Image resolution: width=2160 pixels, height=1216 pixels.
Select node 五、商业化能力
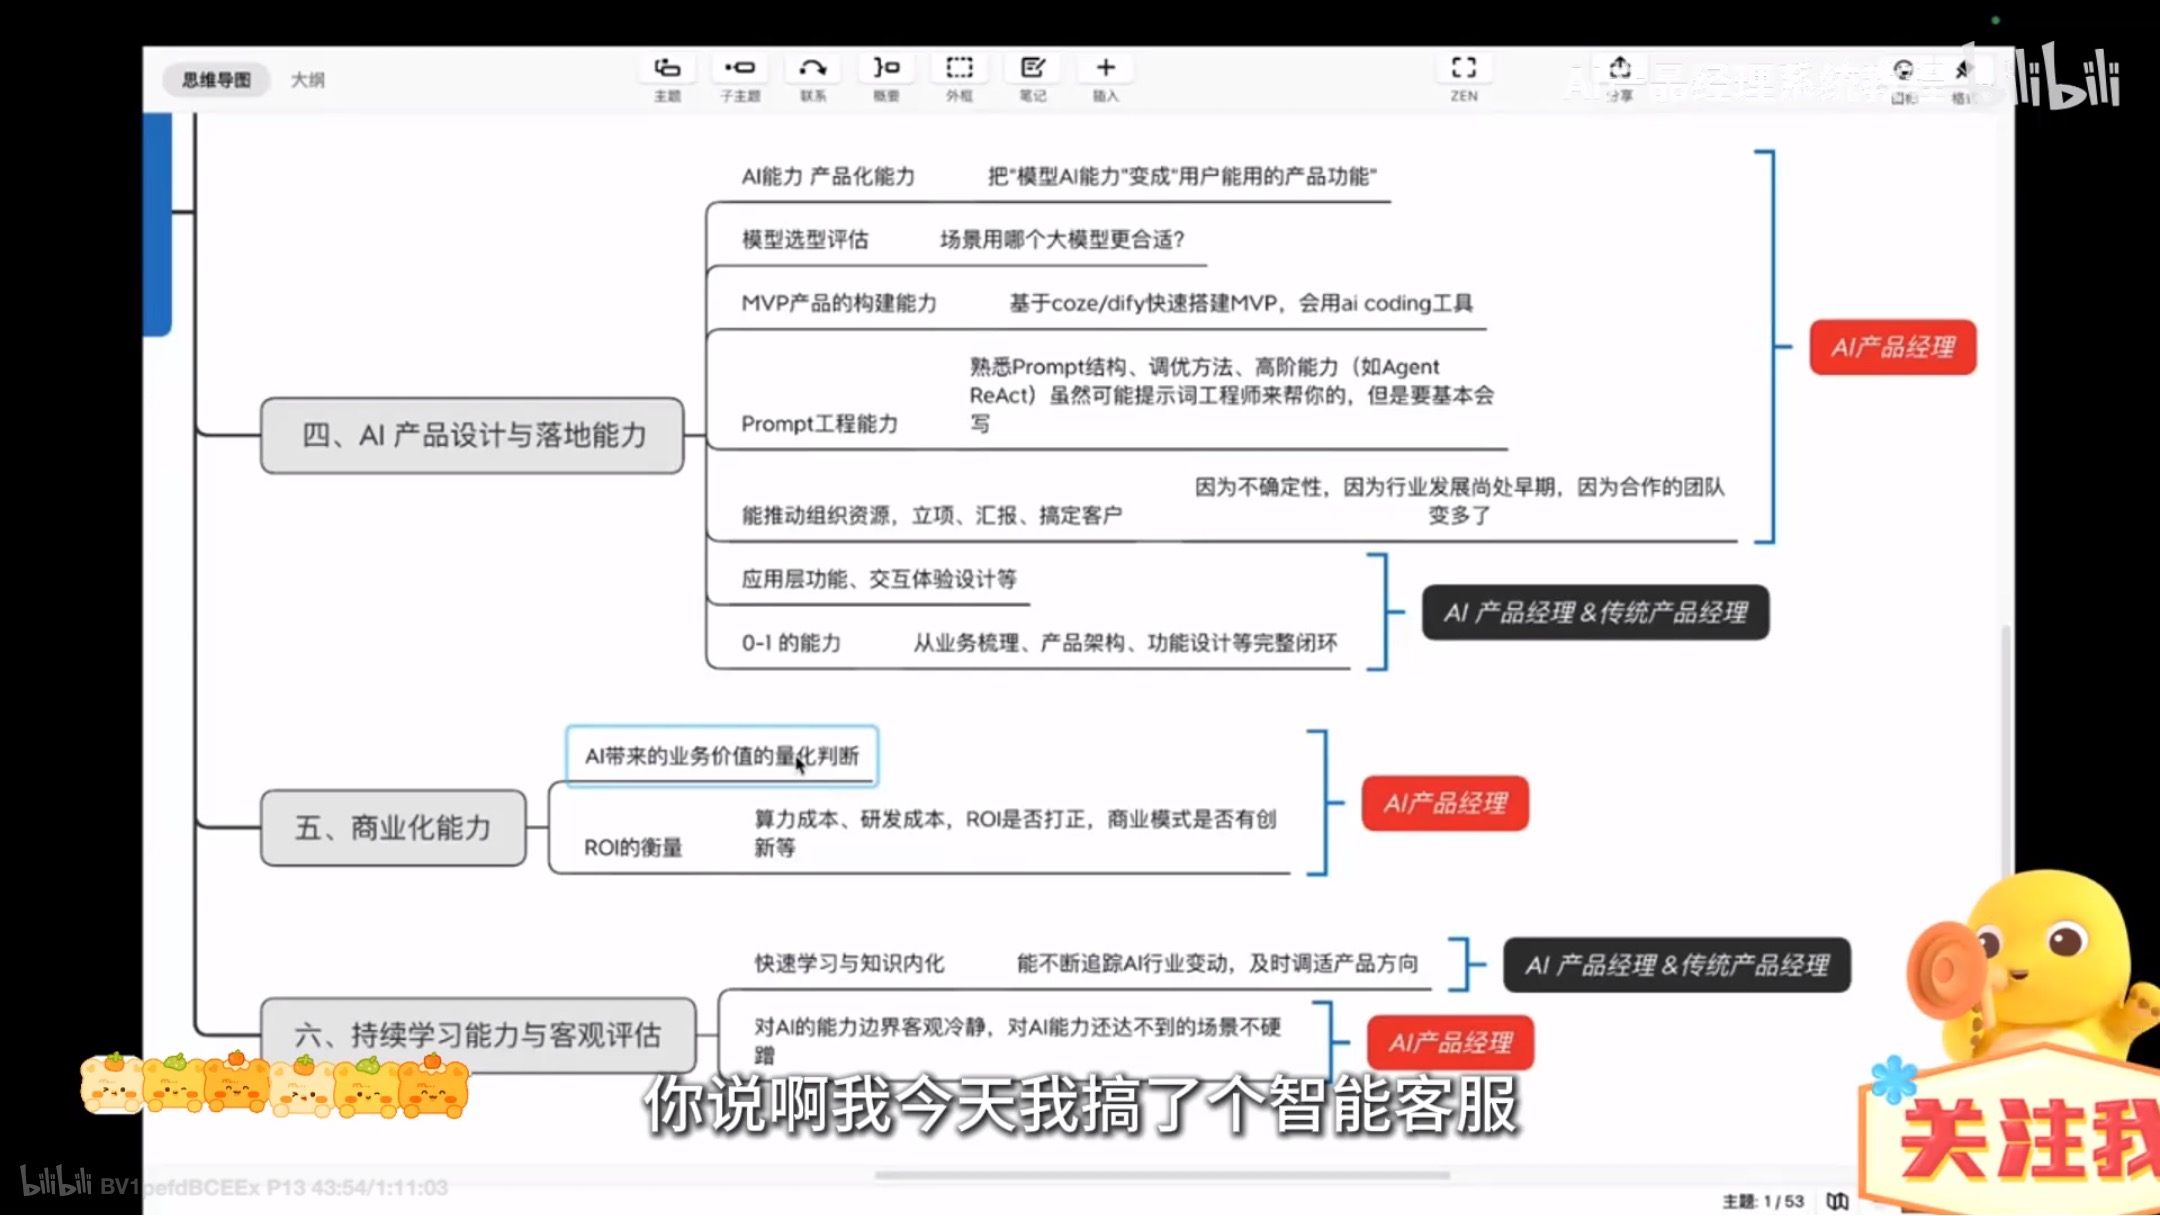393,828
